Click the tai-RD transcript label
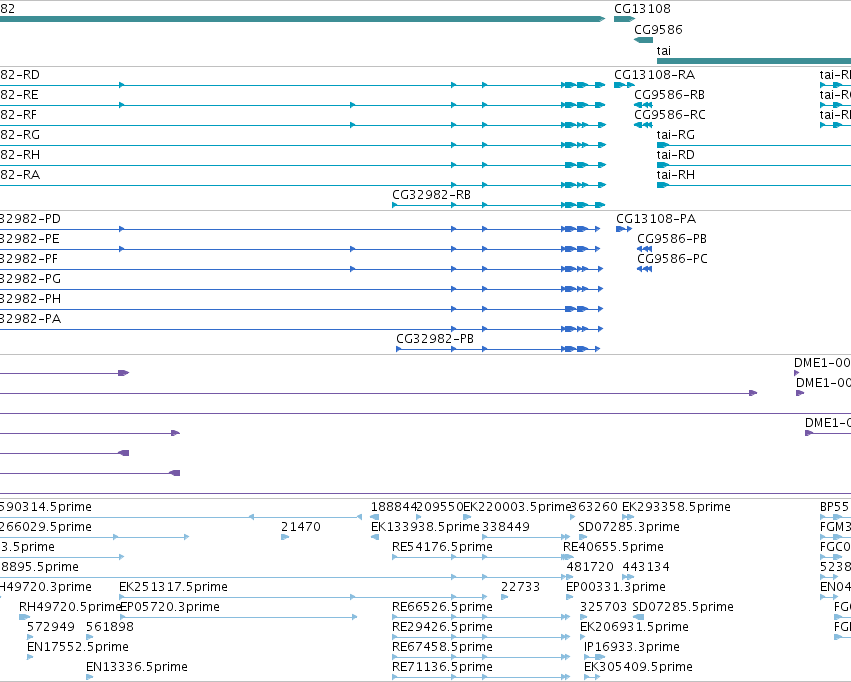The width and height of the screenshot is (851, 682). pos(676,155)
